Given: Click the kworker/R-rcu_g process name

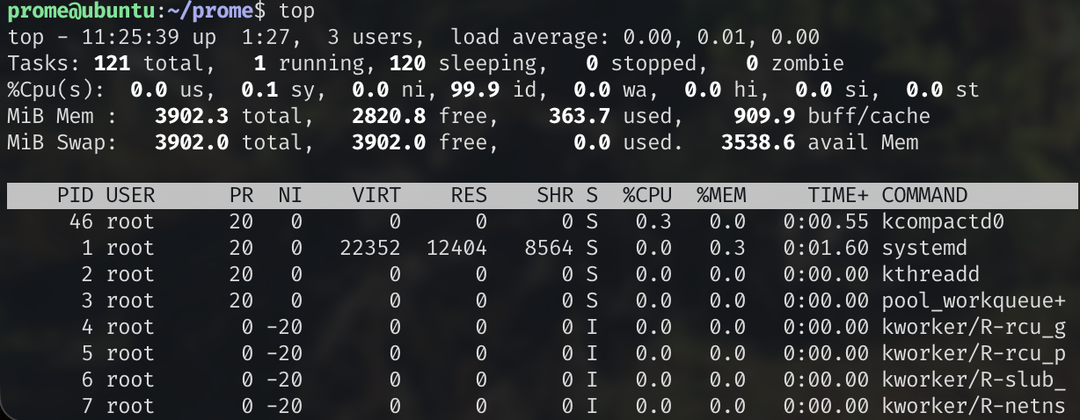Looking at the screenshot, I should [x=973, y=325].
